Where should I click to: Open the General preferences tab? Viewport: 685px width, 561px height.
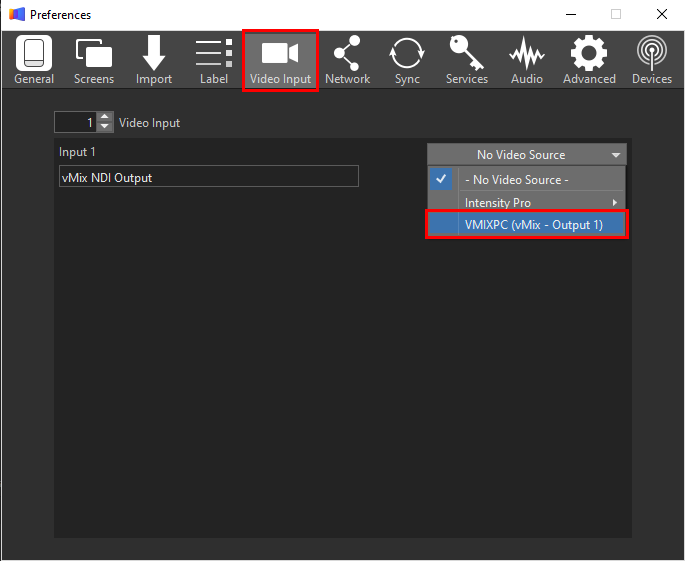tap(34, 60)
